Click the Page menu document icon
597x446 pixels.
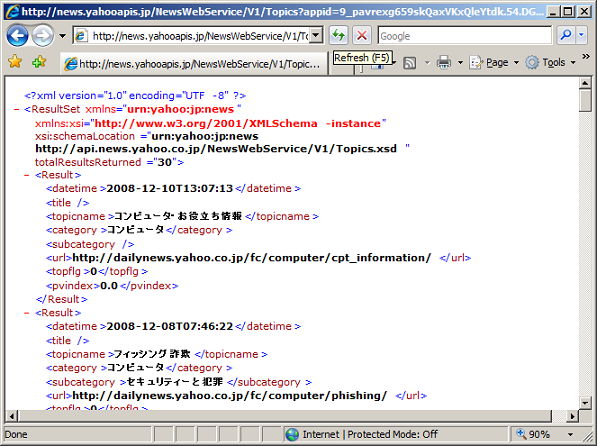click(476, 62)
